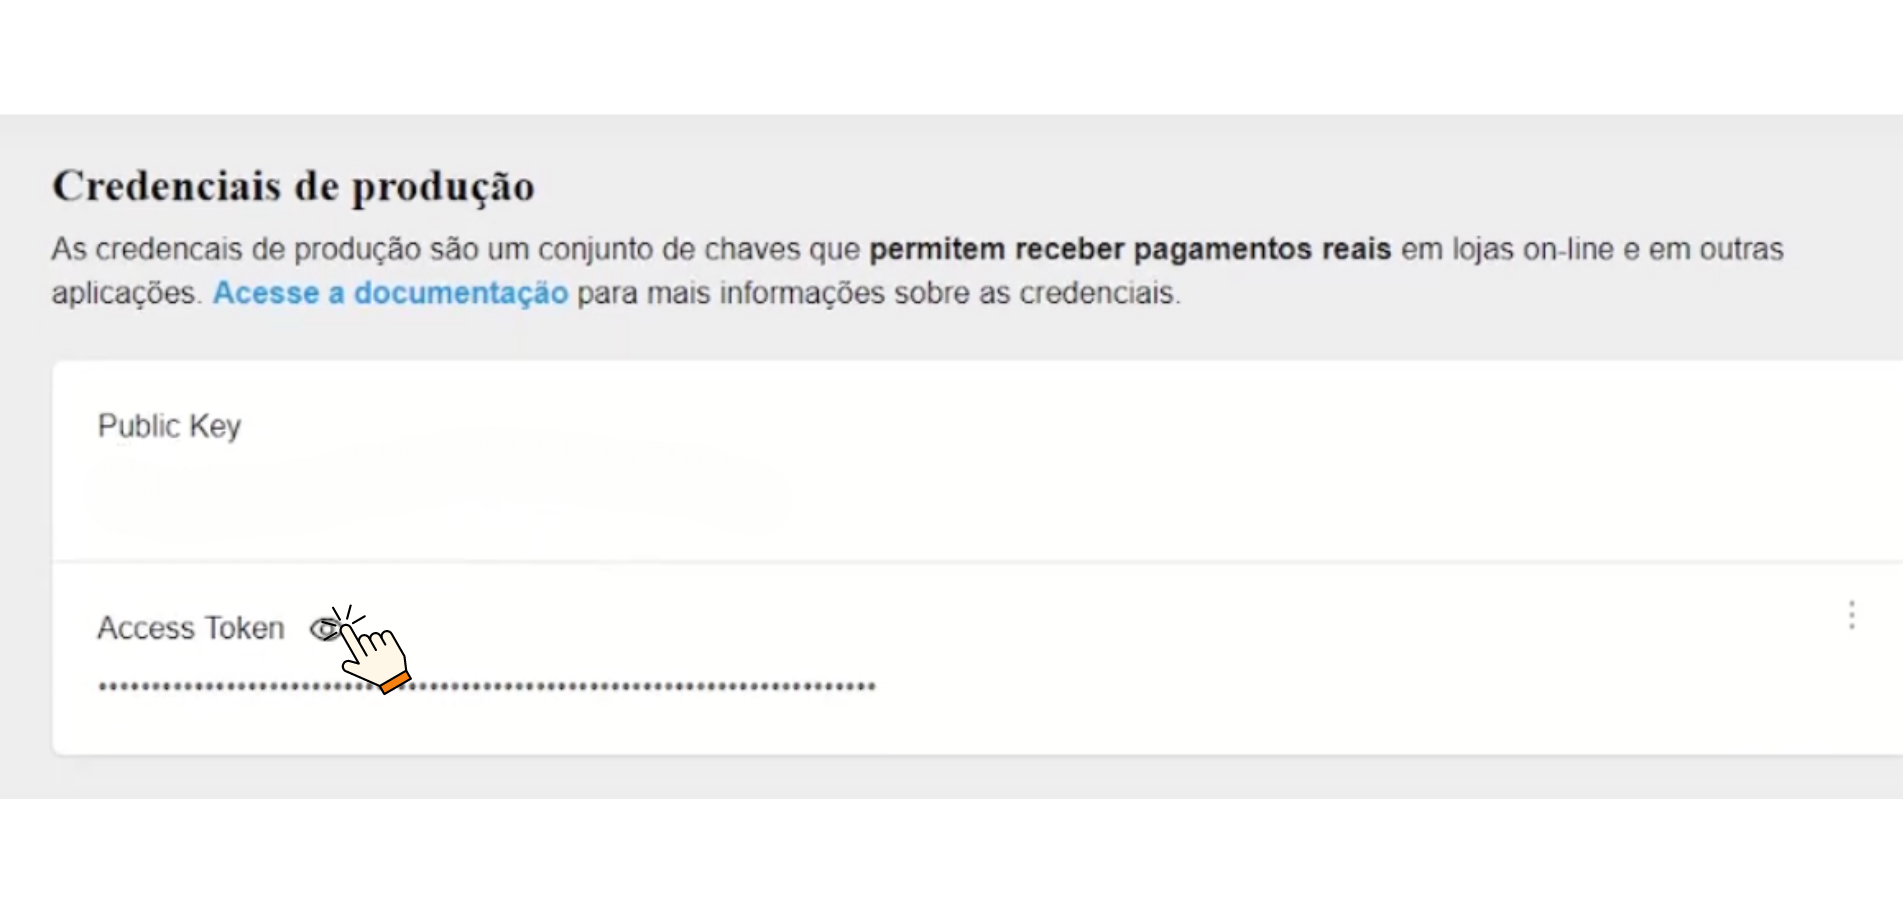Click 'para mais informações sobre as credenciais' text
Viewport: 1903px width, 914px height.
pos(878,293)
